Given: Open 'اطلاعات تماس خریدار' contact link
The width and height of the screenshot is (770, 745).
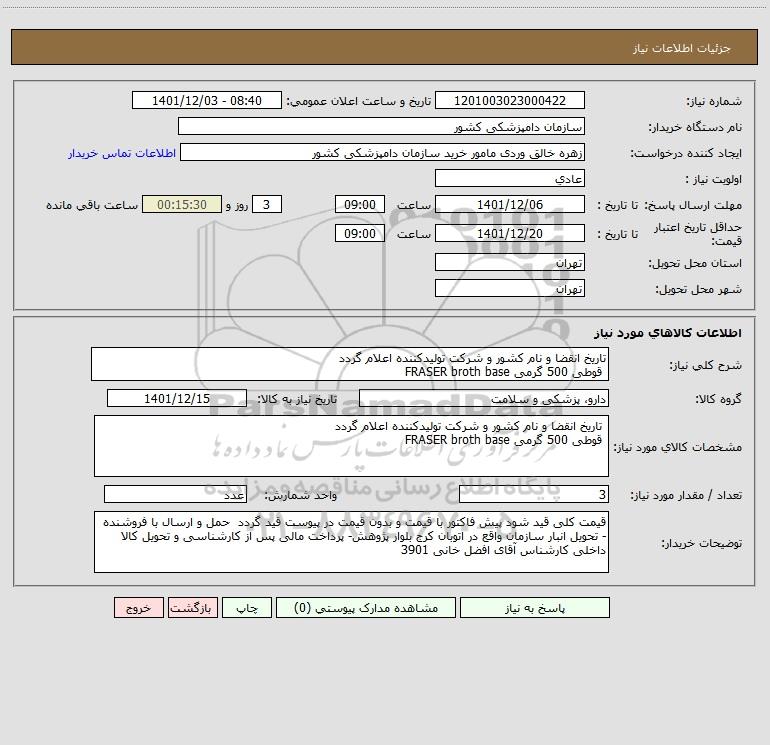Looking at the screenshot, I should pos(122,153).
